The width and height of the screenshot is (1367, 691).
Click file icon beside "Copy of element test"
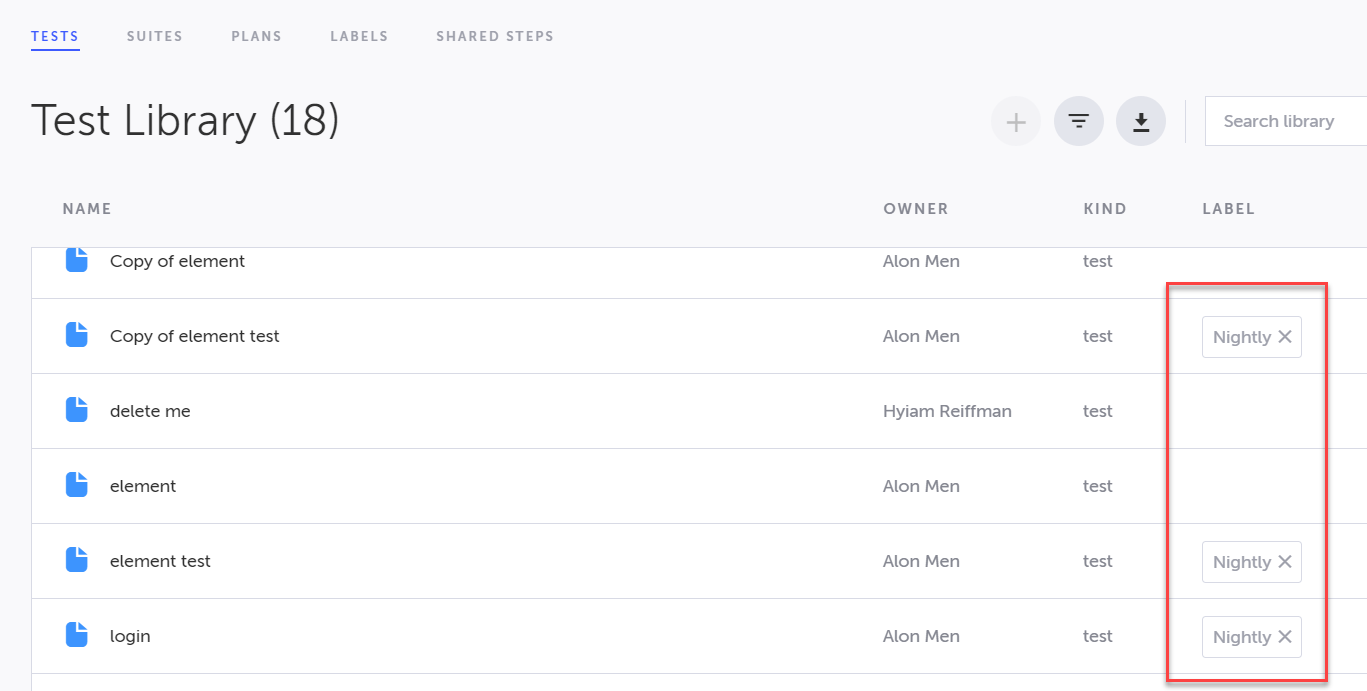[77, 335]
